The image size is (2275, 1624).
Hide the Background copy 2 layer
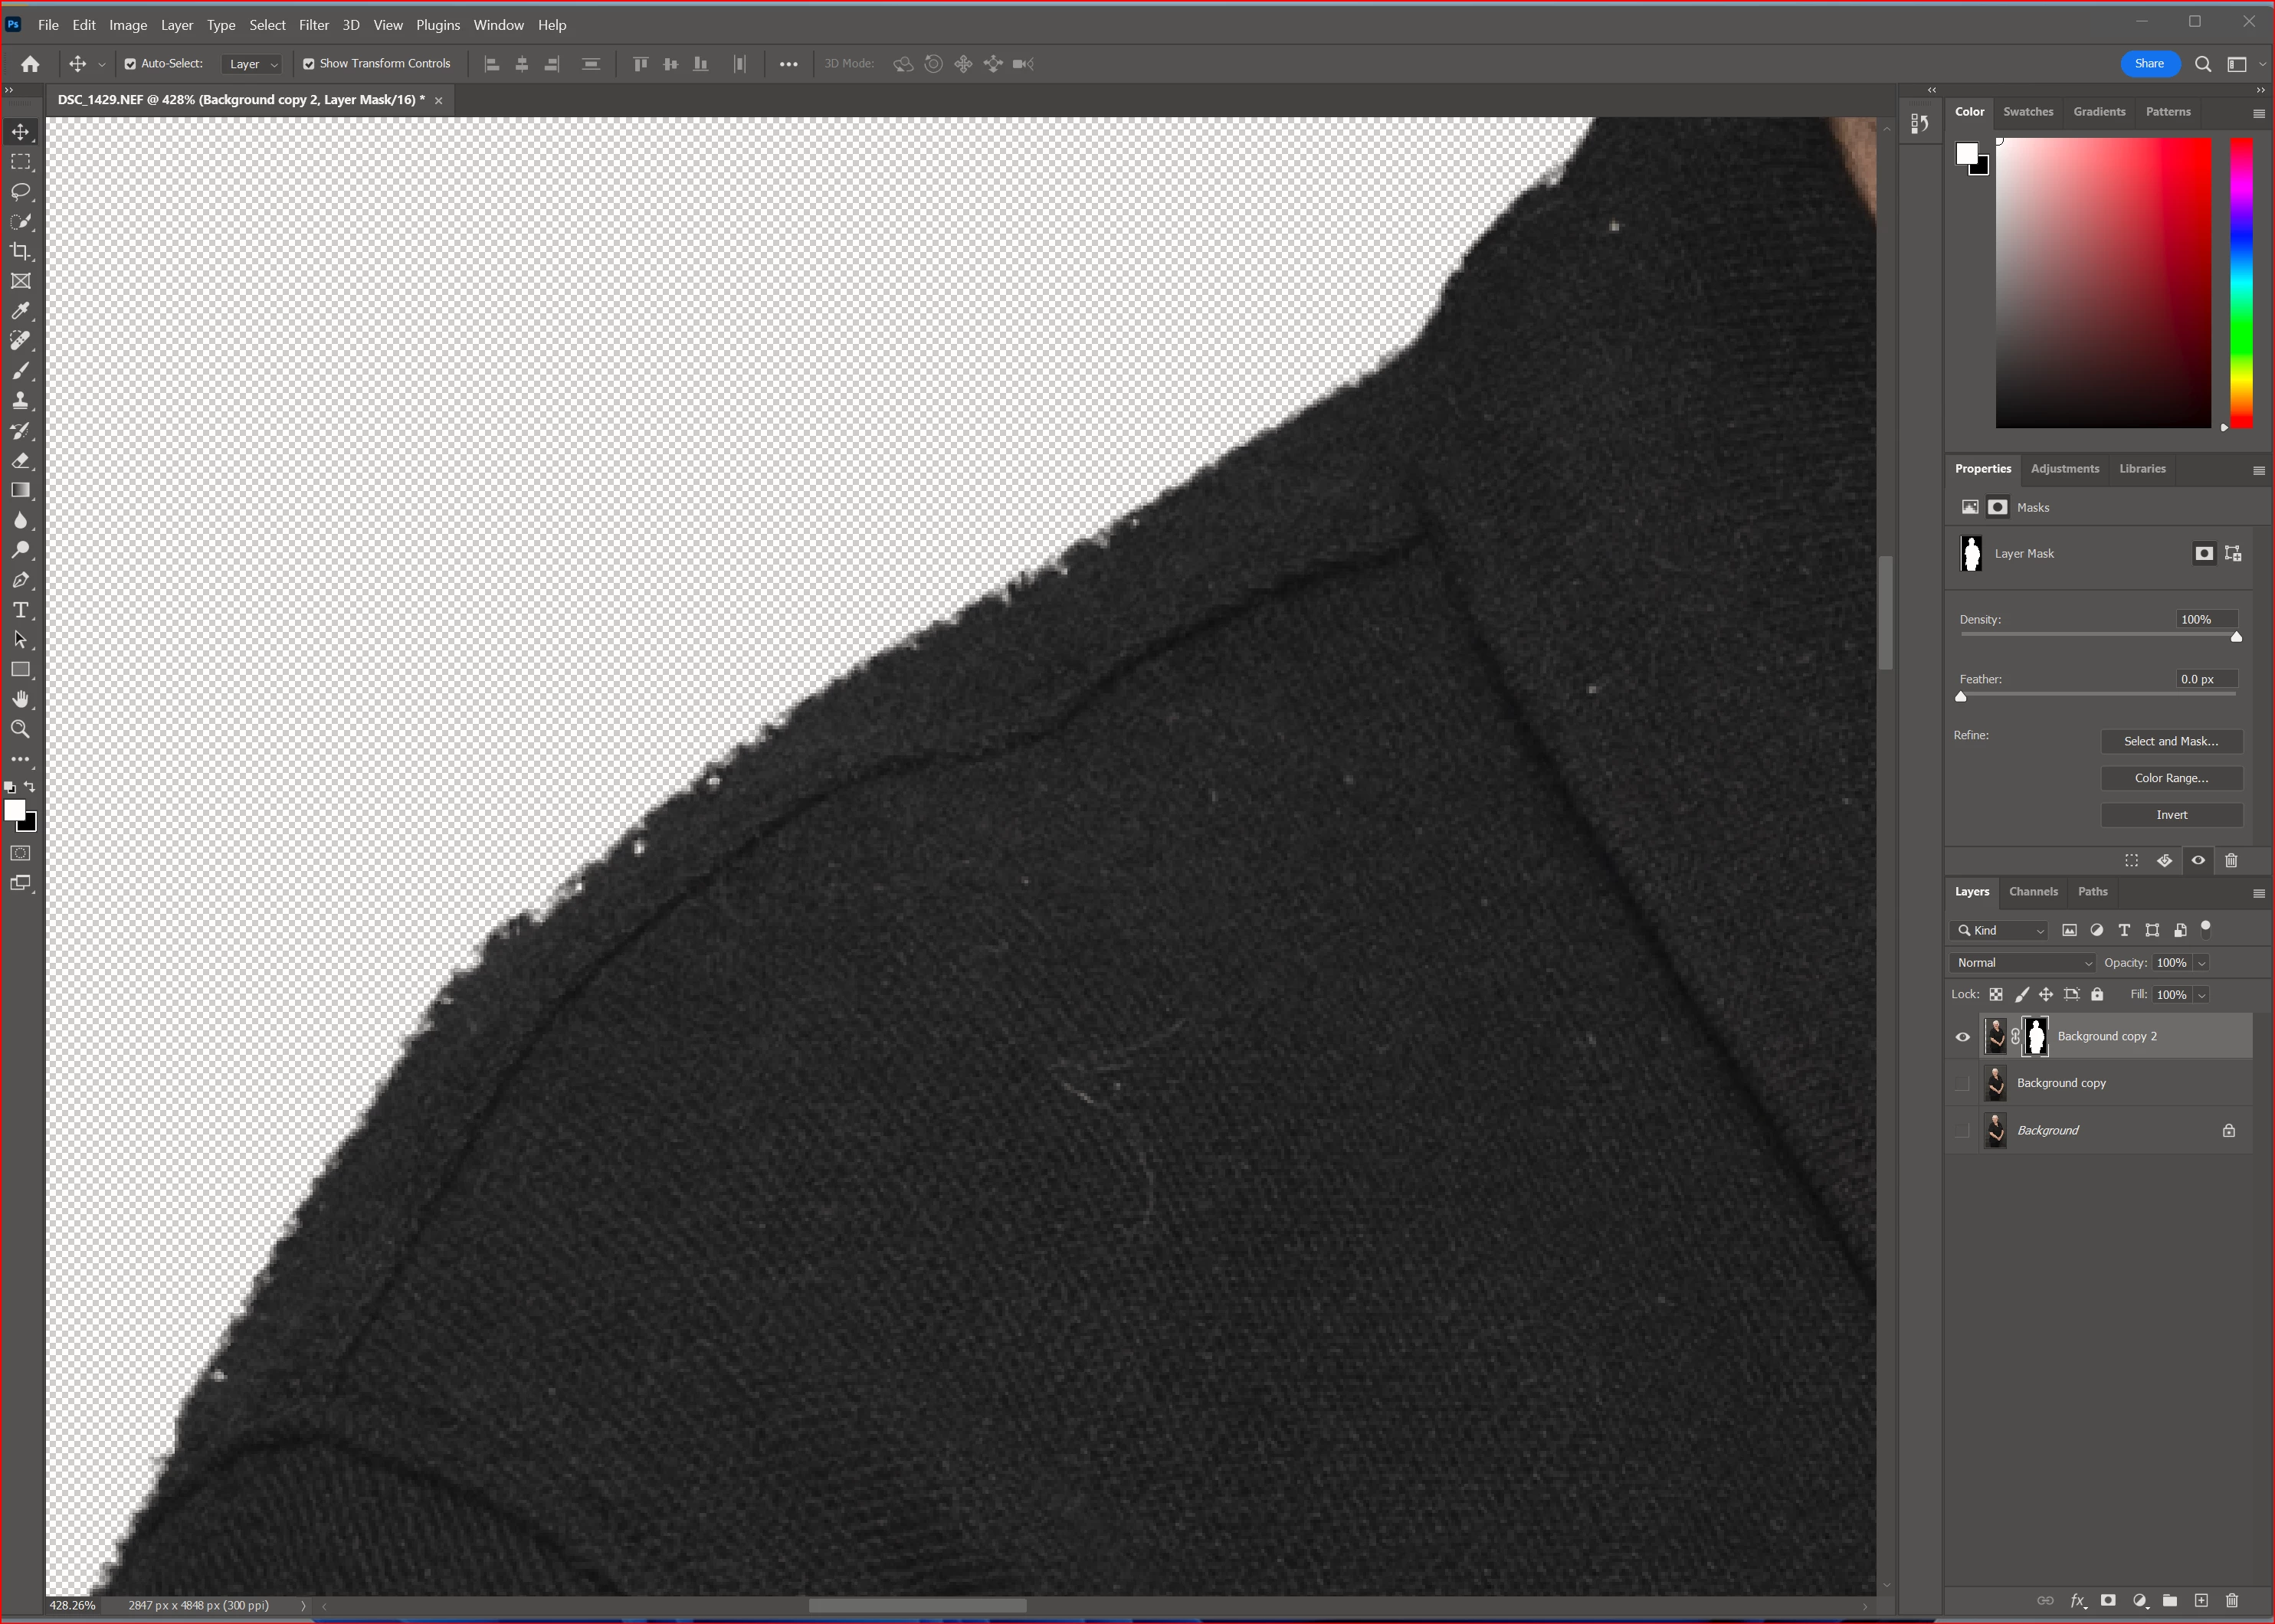[1962, 1037]
